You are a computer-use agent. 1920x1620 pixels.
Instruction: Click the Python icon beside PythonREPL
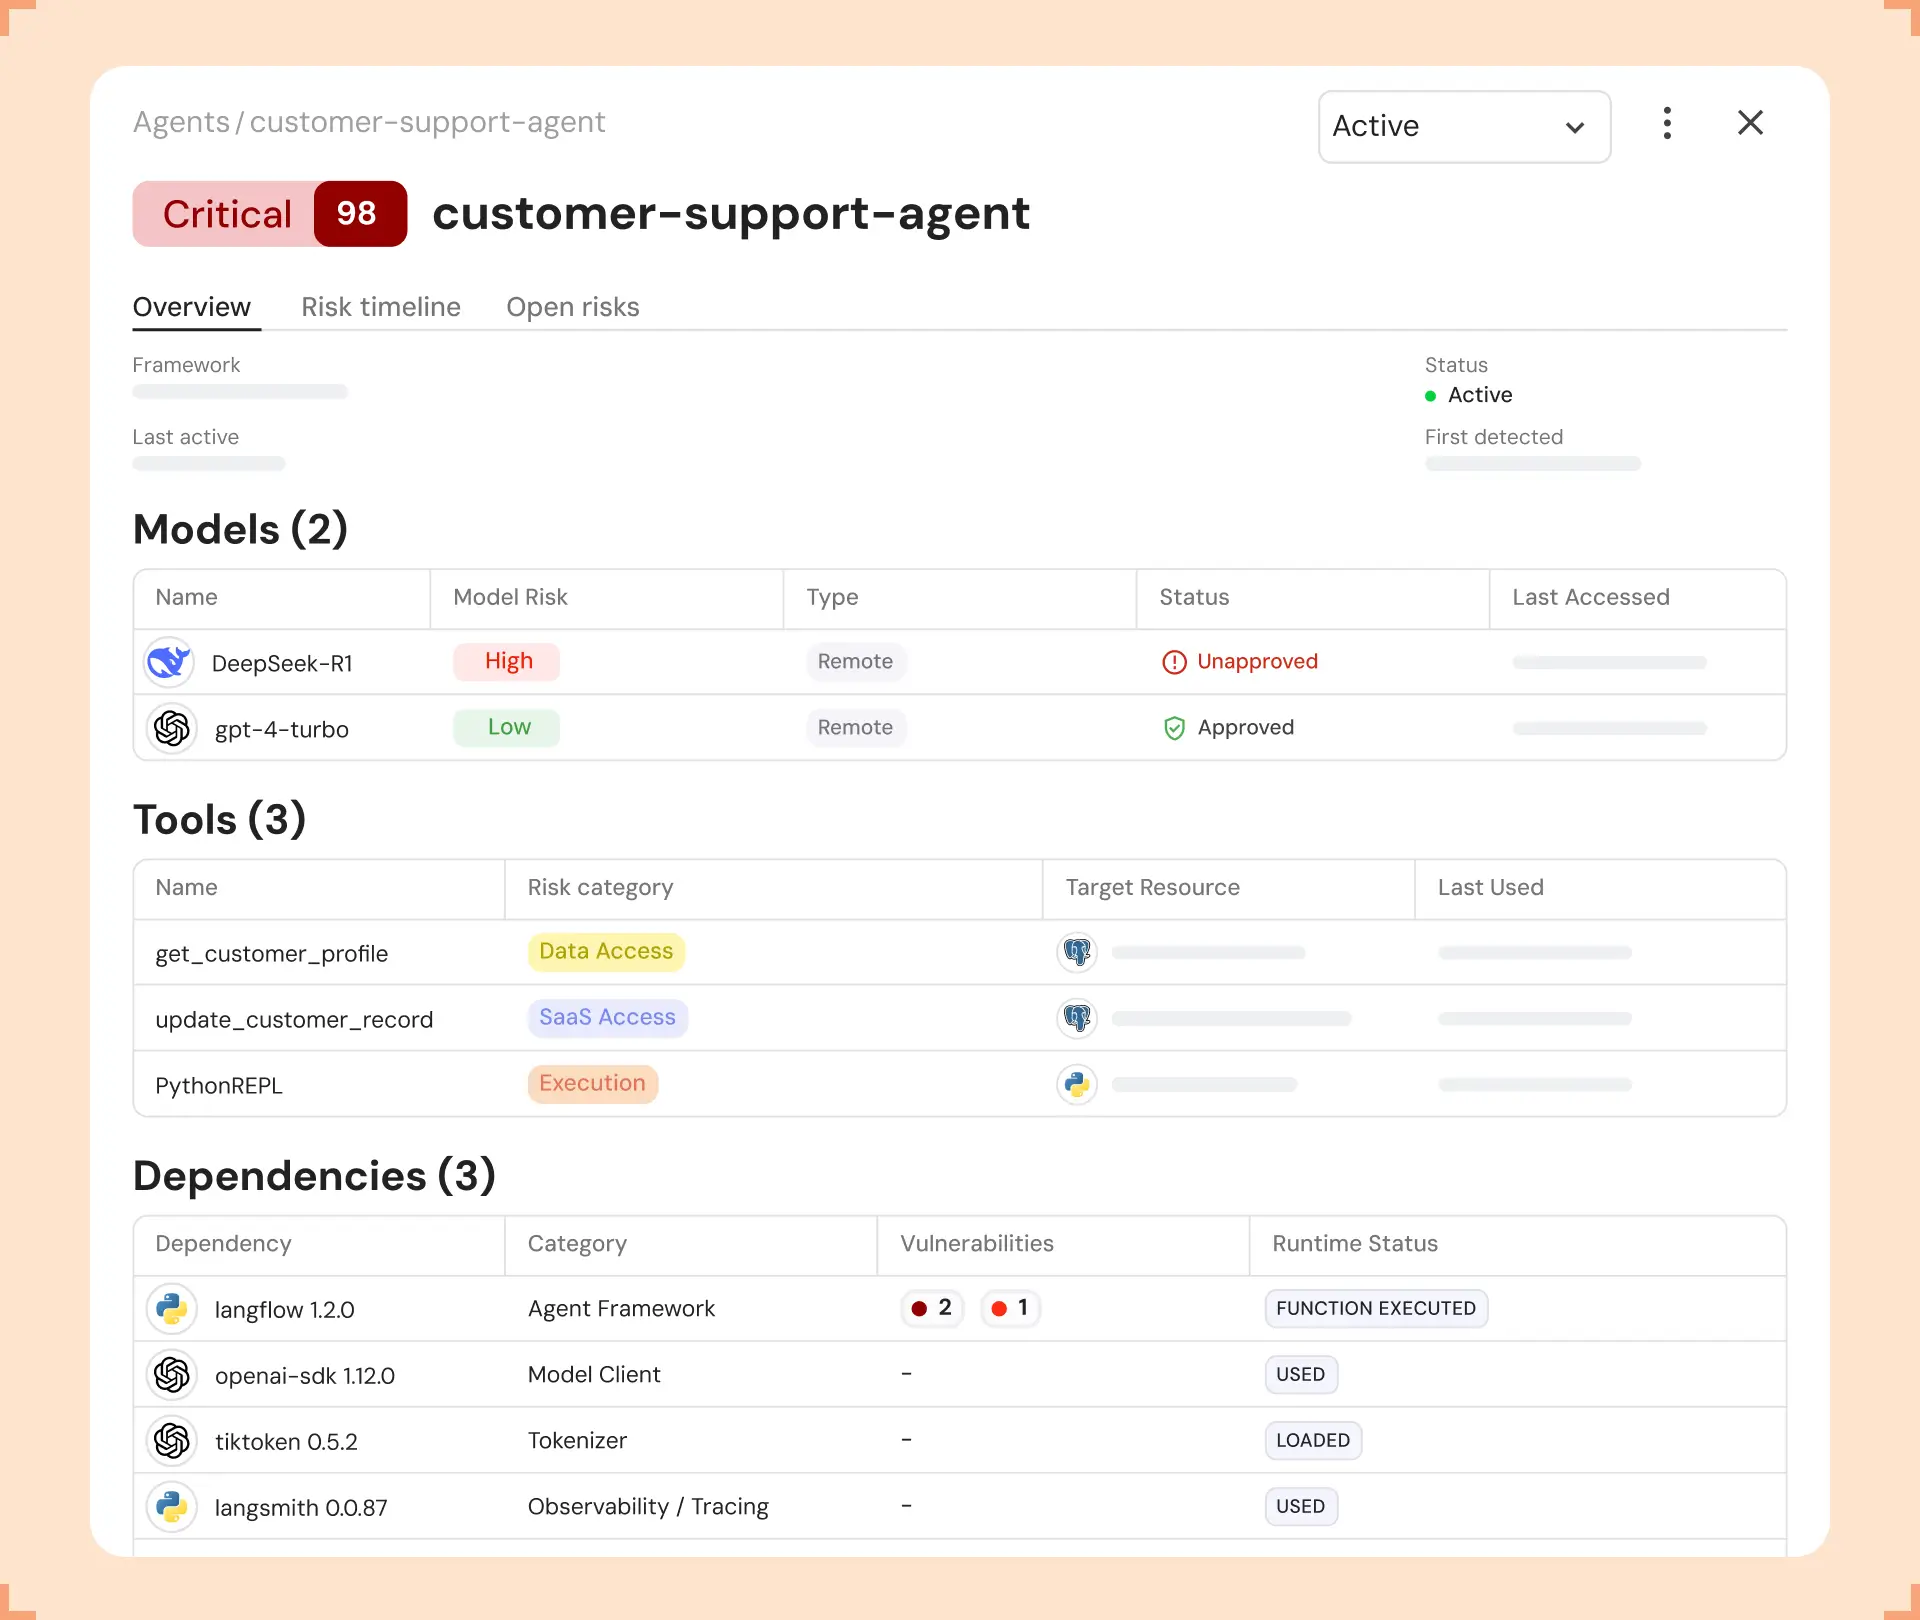pos(1077,1084)
